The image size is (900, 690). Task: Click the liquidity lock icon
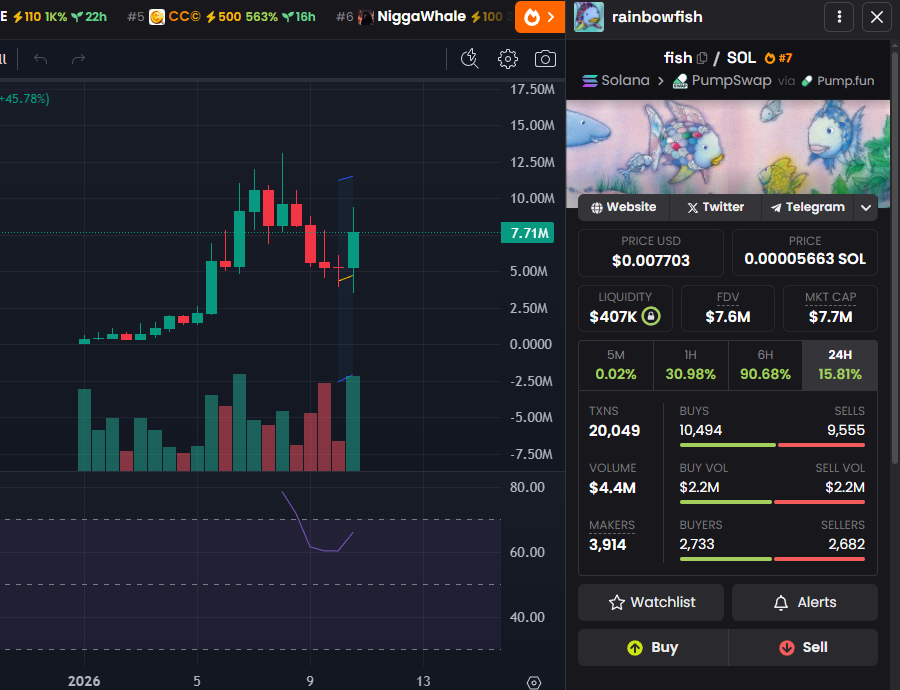point(651,316)
